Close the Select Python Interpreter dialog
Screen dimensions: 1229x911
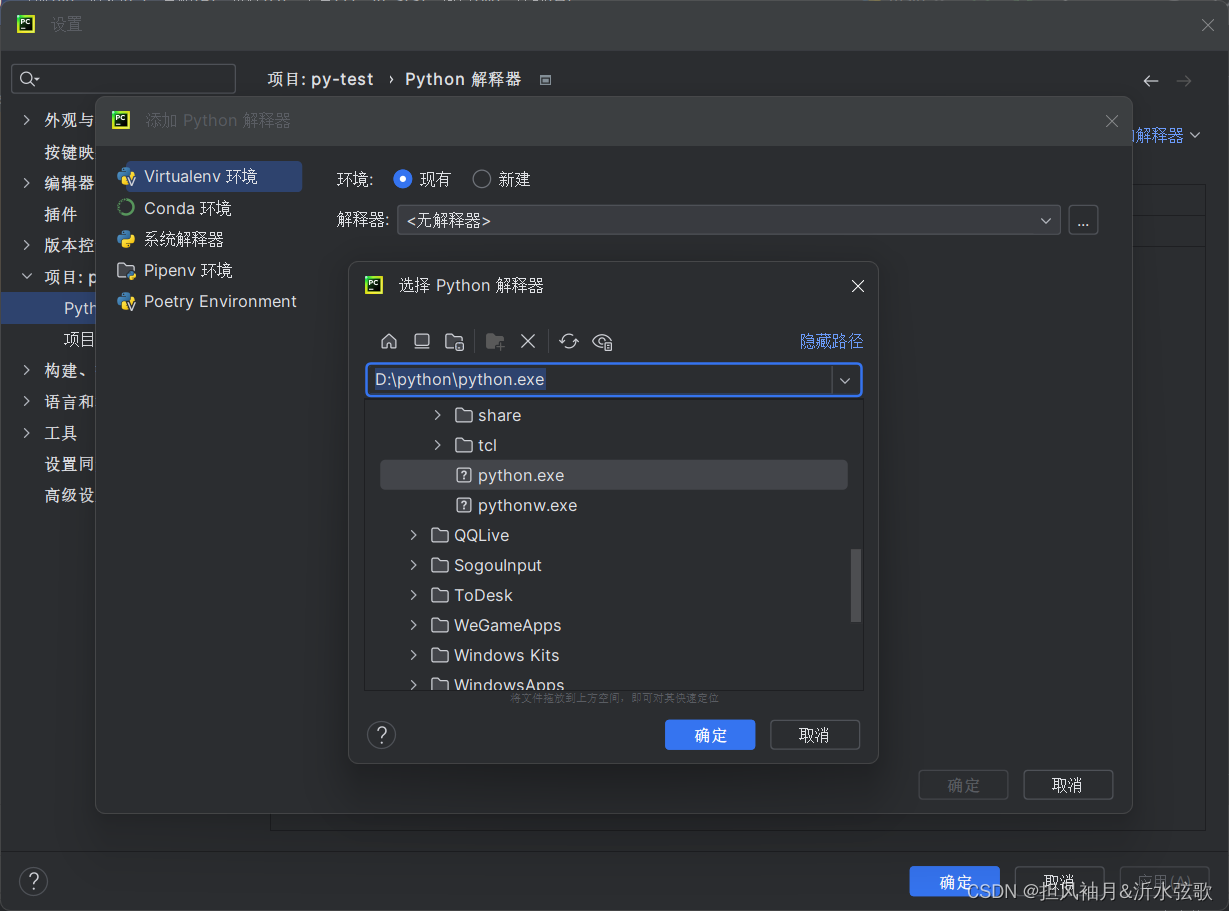(x=857, y=286)
